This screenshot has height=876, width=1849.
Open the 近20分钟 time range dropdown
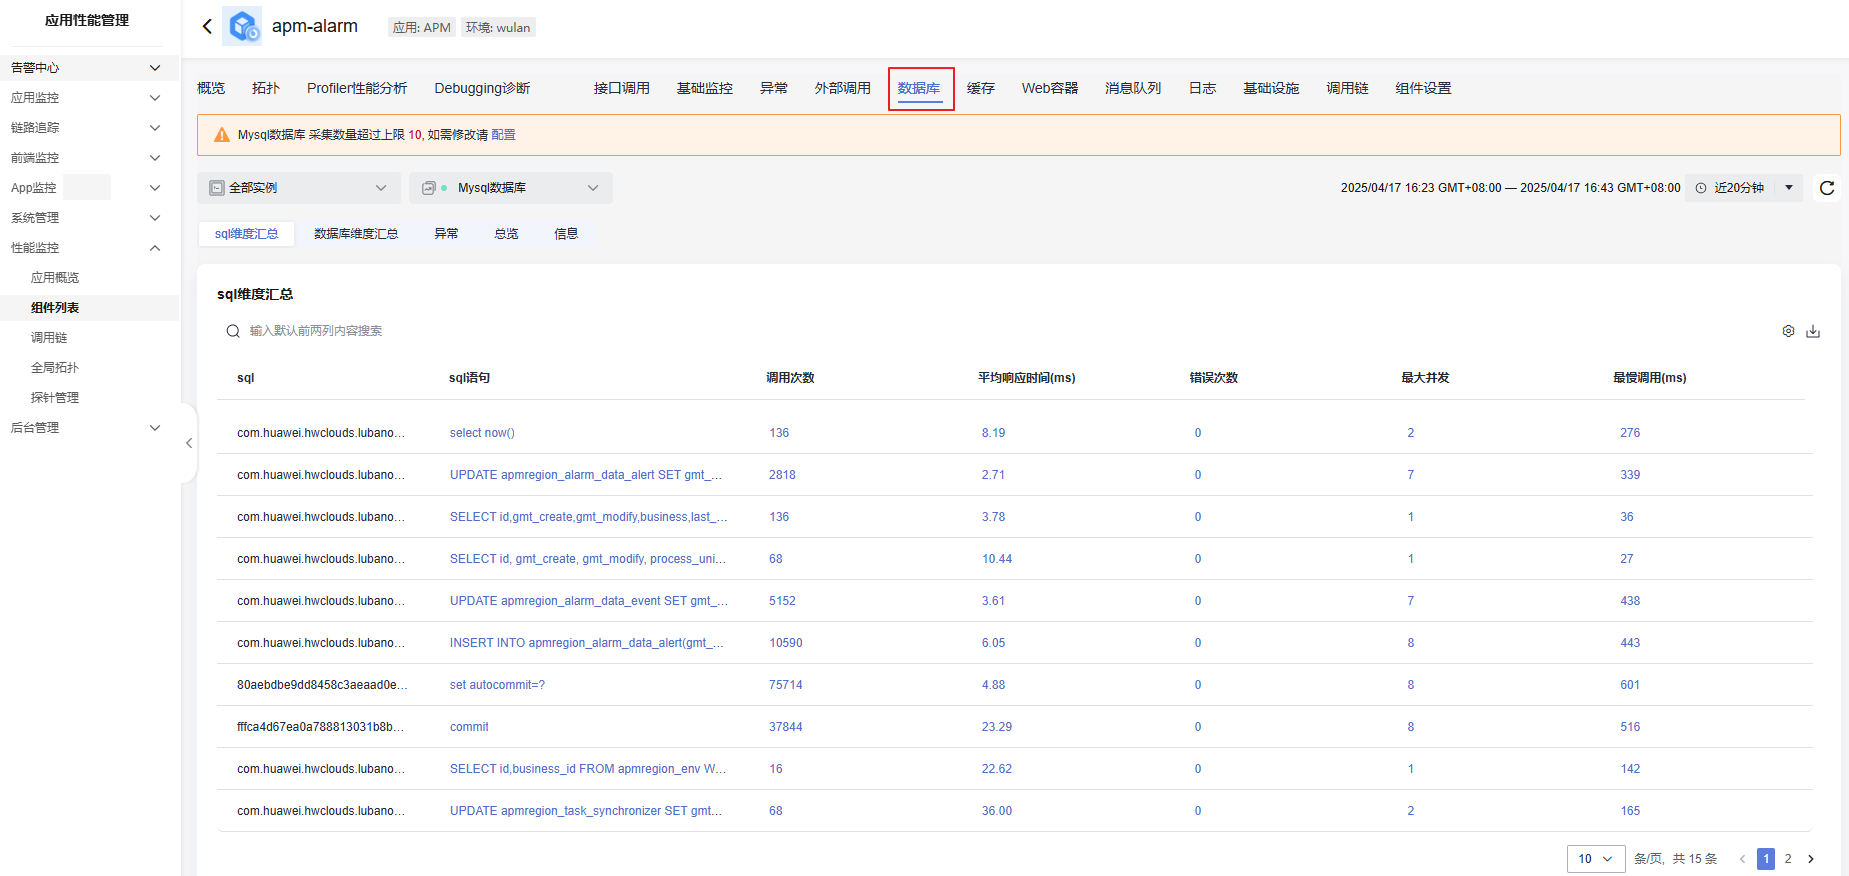[1744, 188]
